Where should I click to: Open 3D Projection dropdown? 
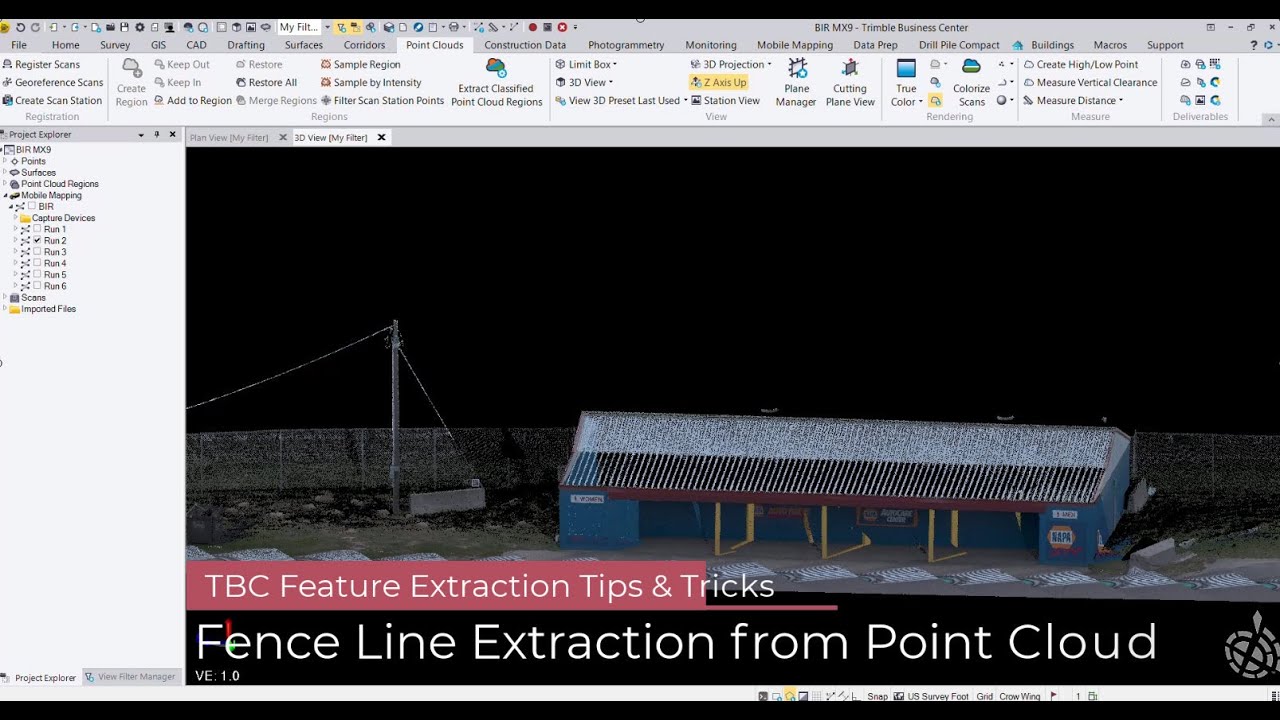pyautogui.click(x=731, y=64)
